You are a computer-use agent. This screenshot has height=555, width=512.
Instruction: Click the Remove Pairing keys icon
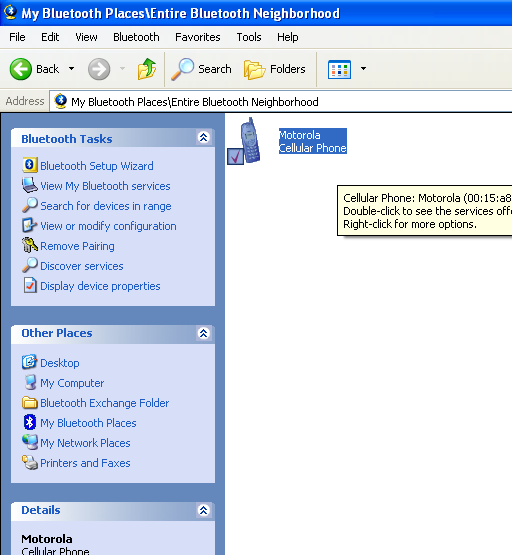coord(30,245)
